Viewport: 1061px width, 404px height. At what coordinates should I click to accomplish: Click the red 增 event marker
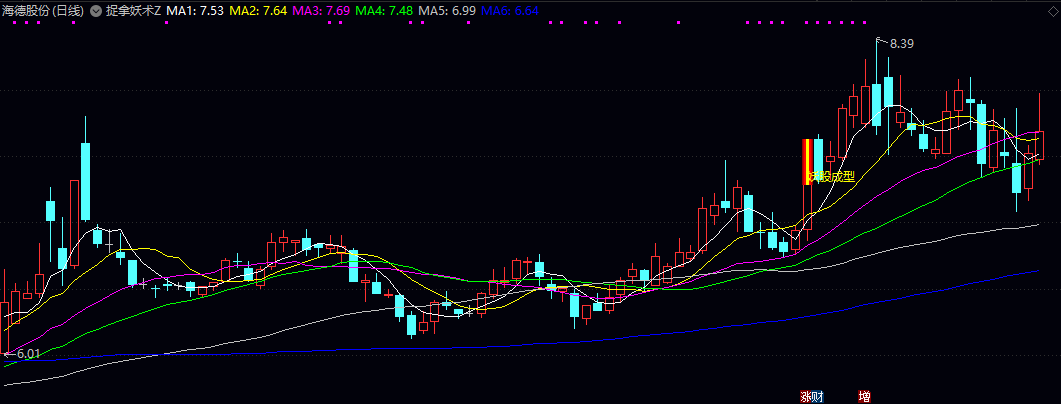[864, 397]
